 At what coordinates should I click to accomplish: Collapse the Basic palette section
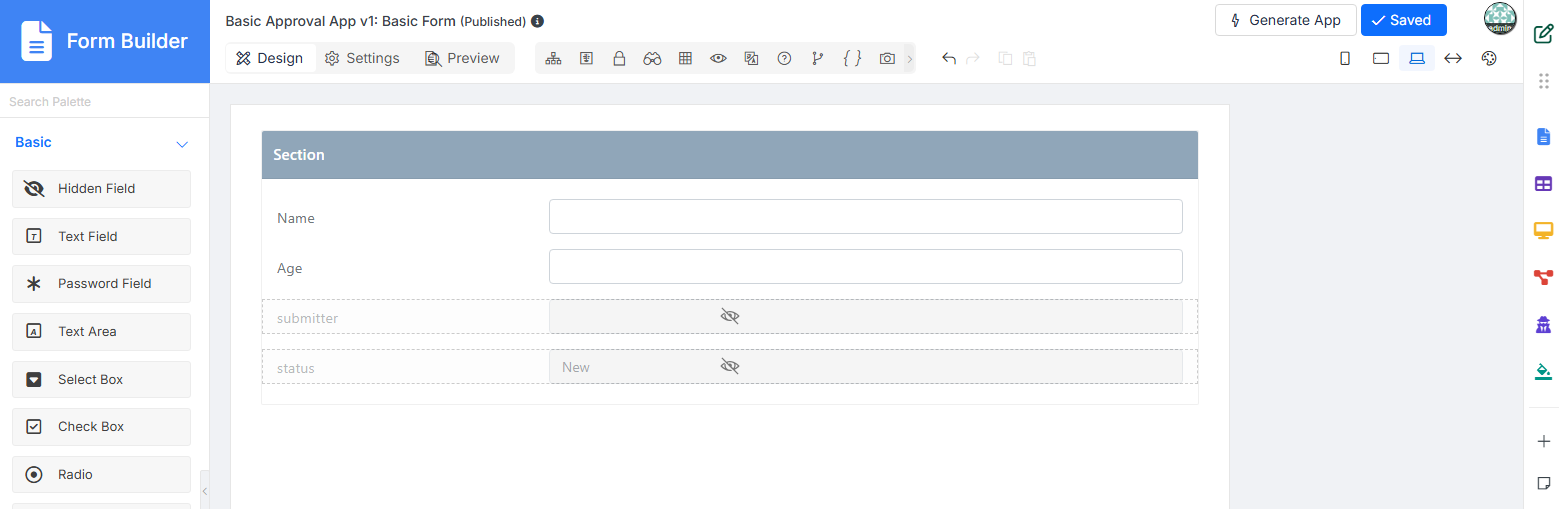[182, 144]
